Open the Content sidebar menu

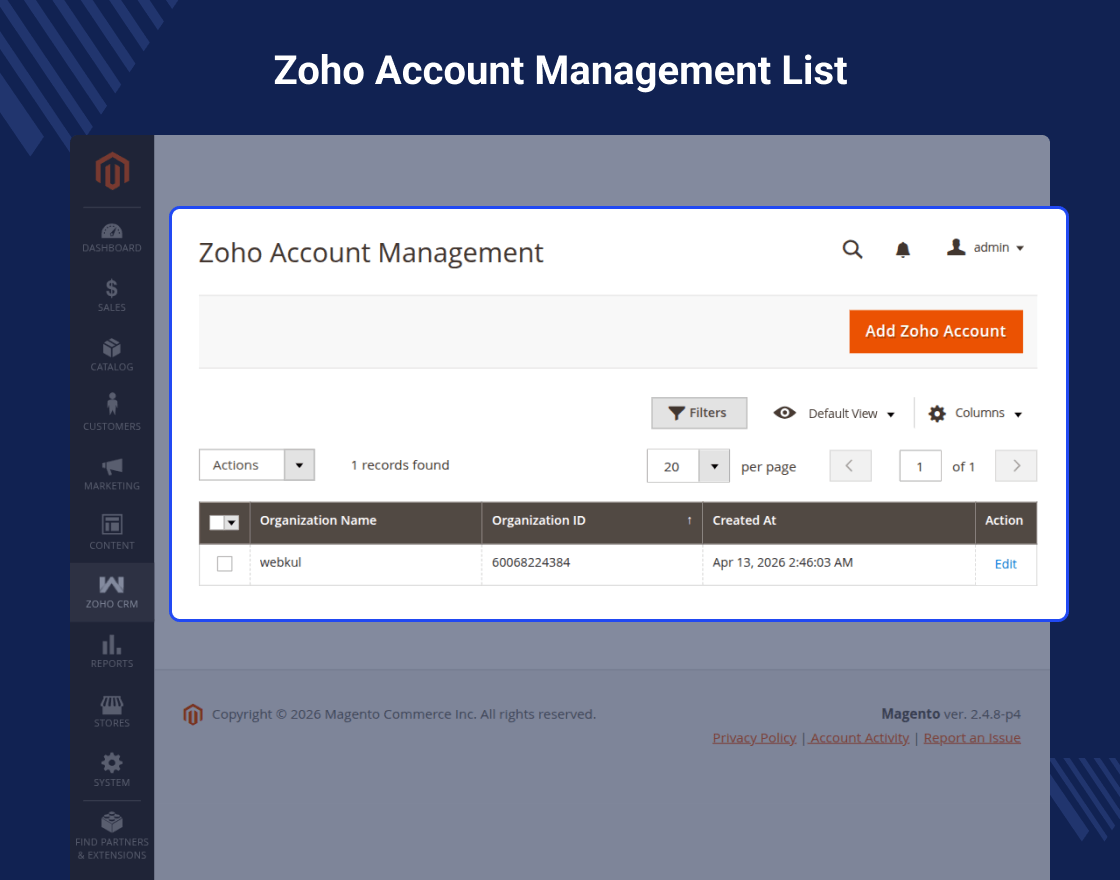coord(112,532)
